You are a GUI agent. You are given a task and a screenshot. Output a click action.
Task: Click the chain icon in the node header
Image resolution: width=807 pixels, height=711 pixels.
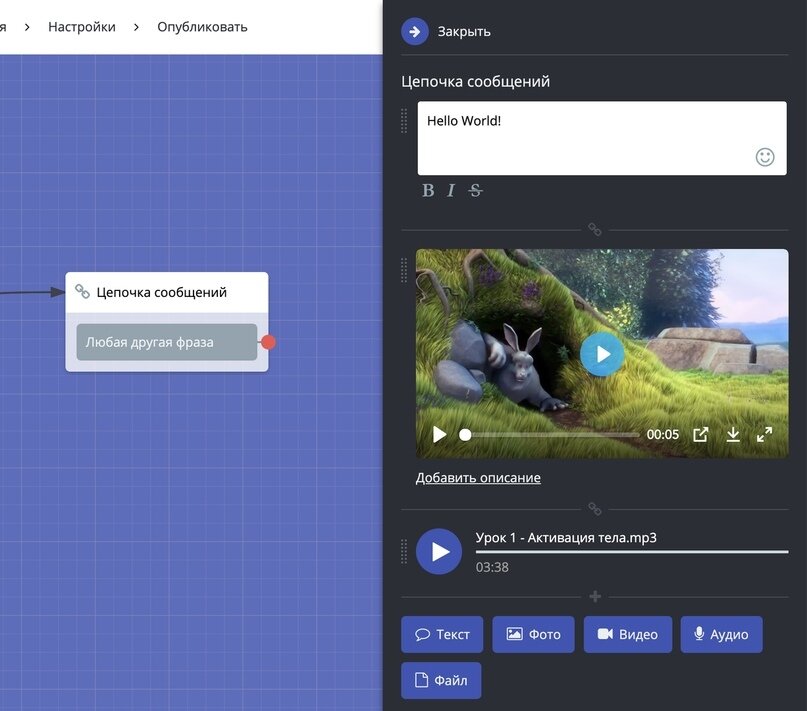pyautogui.click(x=82, y=291)
